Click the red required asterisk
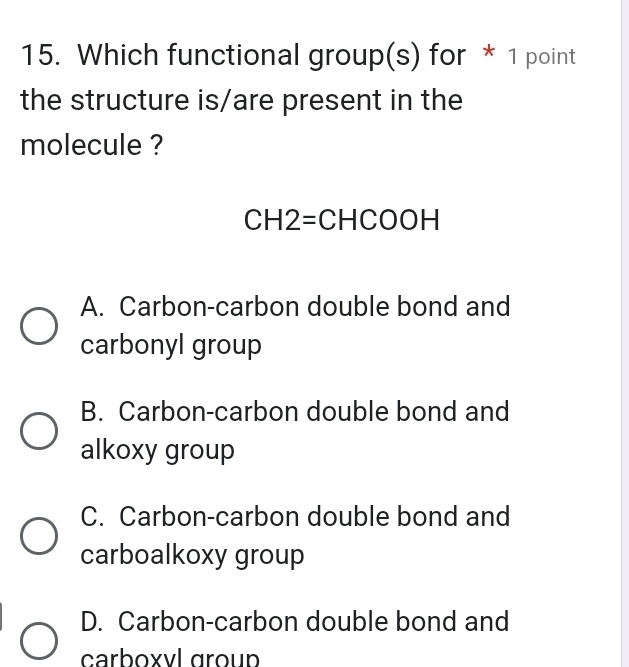The width and height of the screenshot is (629, 667). [489, 54]
